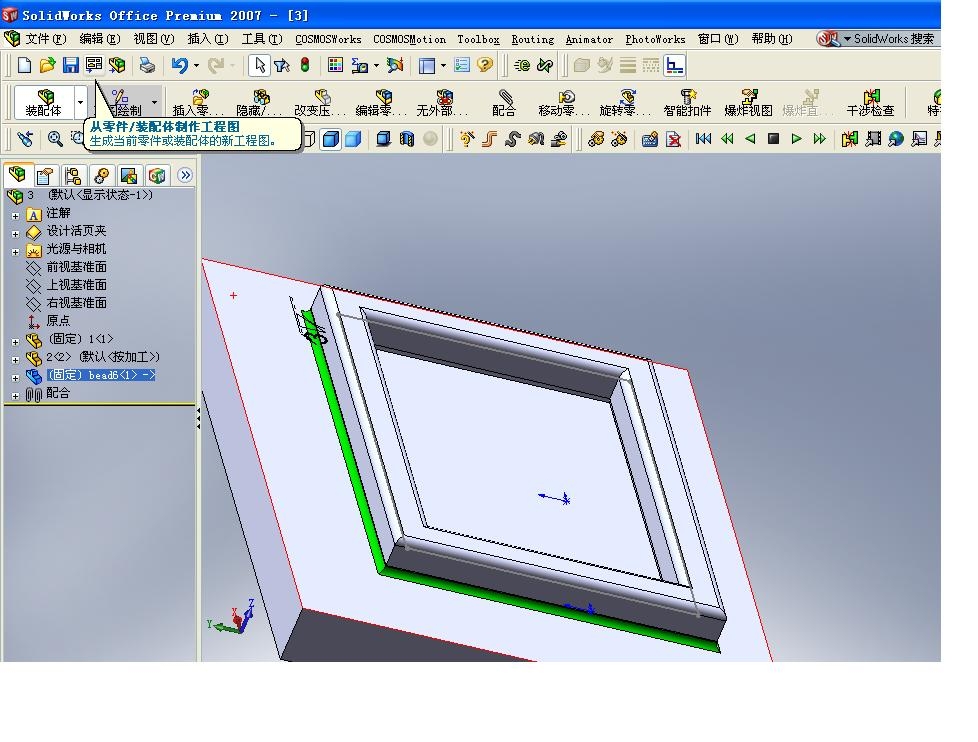Image resolution: width=978 pixels, height=742 pixels.
Task: Open the 工具(T) Tools menu
Action: (263, 39)
